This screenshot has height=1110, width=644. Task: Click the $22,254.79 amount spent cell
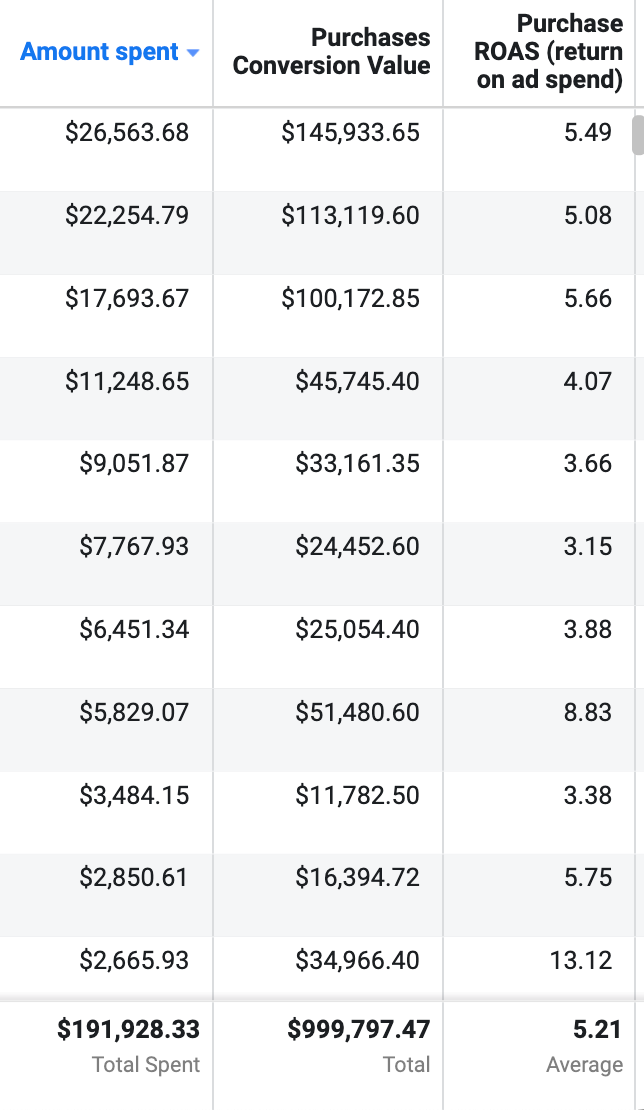coord(127,216)
